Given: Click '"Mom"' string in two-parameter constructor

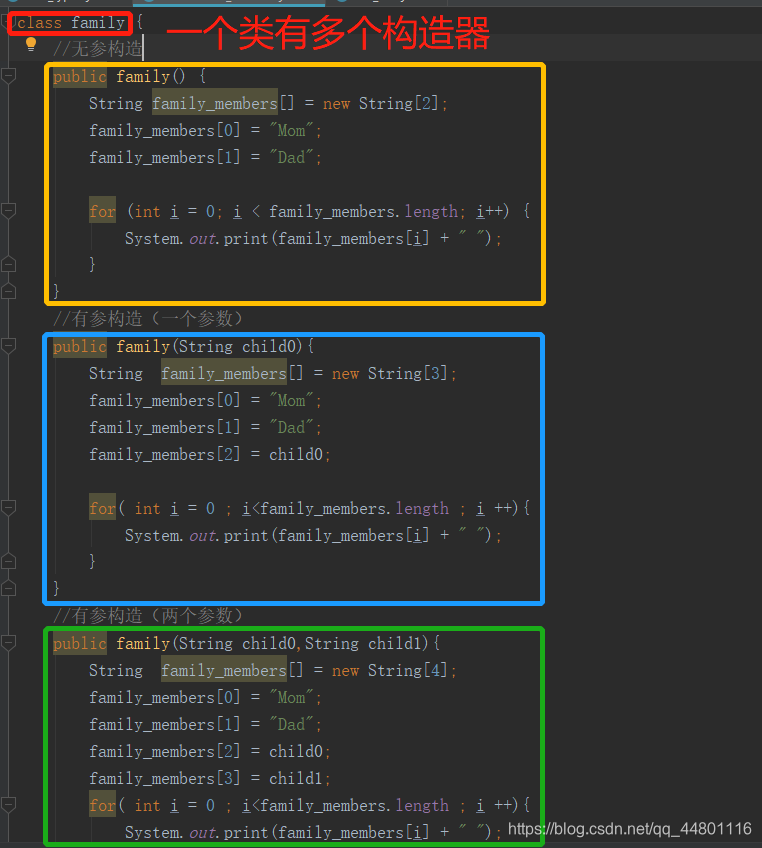Looking at the screenshot, I should tap(292, 697).
